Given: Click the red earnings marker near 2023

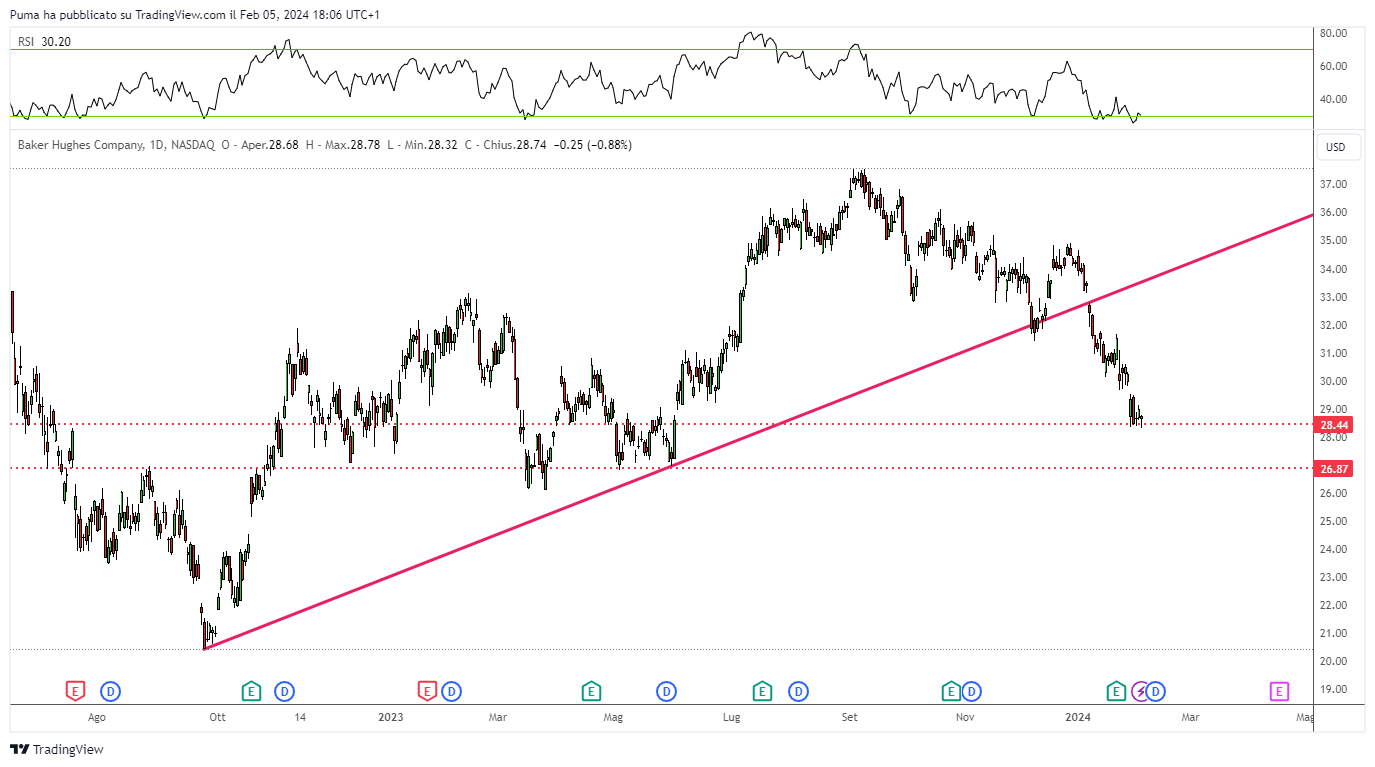Looking at the screenshot, I should 427,690.
